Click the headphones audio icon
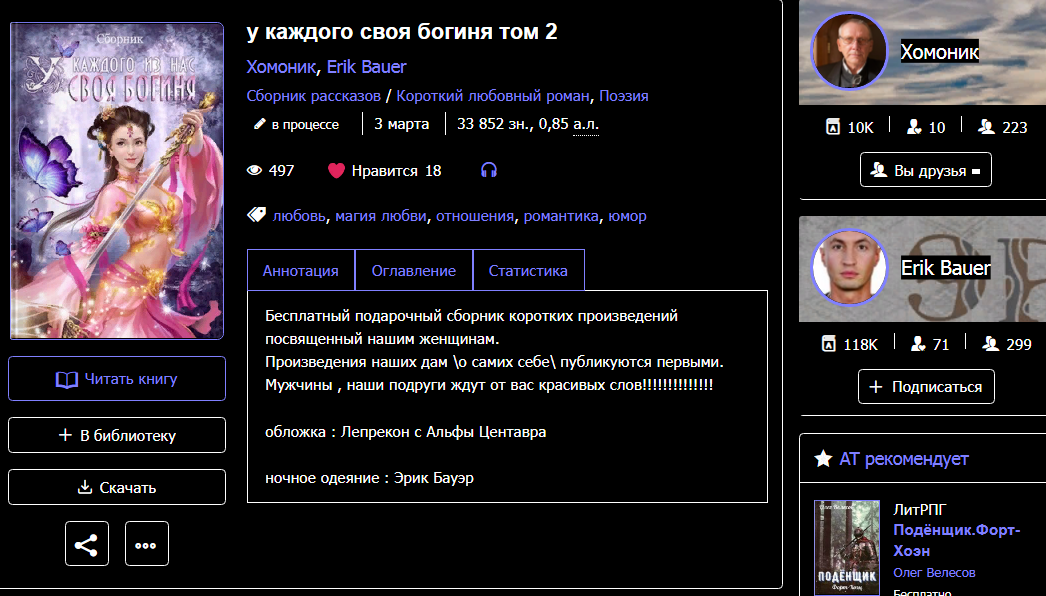 pyautogui.click(x=489, y=170)
